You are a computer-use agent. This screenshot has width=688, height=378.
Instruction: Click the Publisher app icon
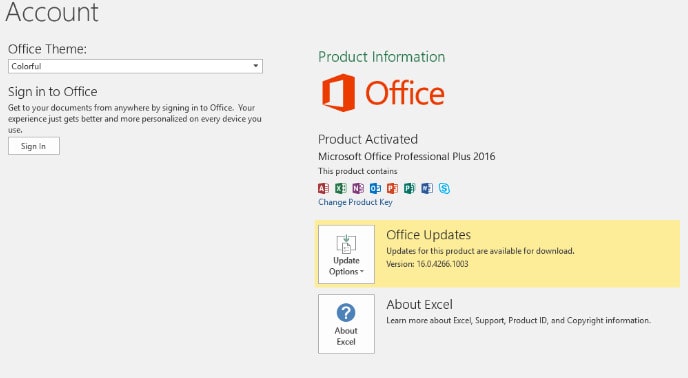pyautogui.click(x=409, y=188)
